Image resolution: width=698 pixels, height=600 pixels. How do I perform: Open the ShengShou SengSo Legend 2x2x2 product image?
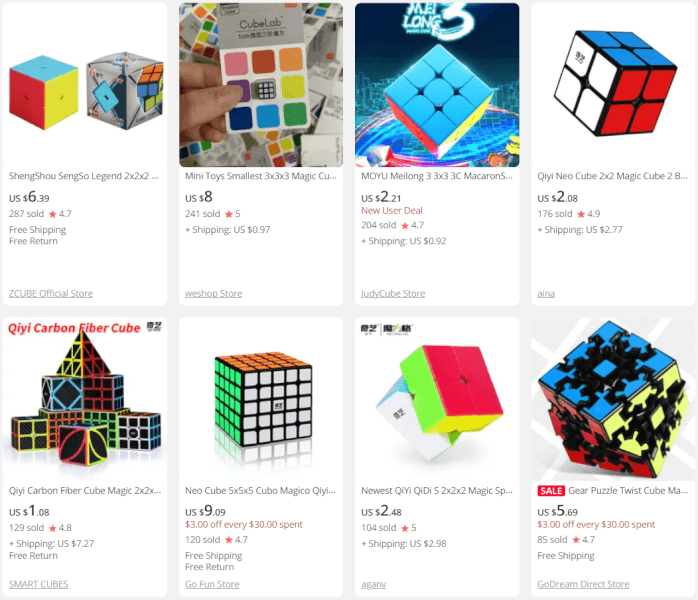[85, 85]
